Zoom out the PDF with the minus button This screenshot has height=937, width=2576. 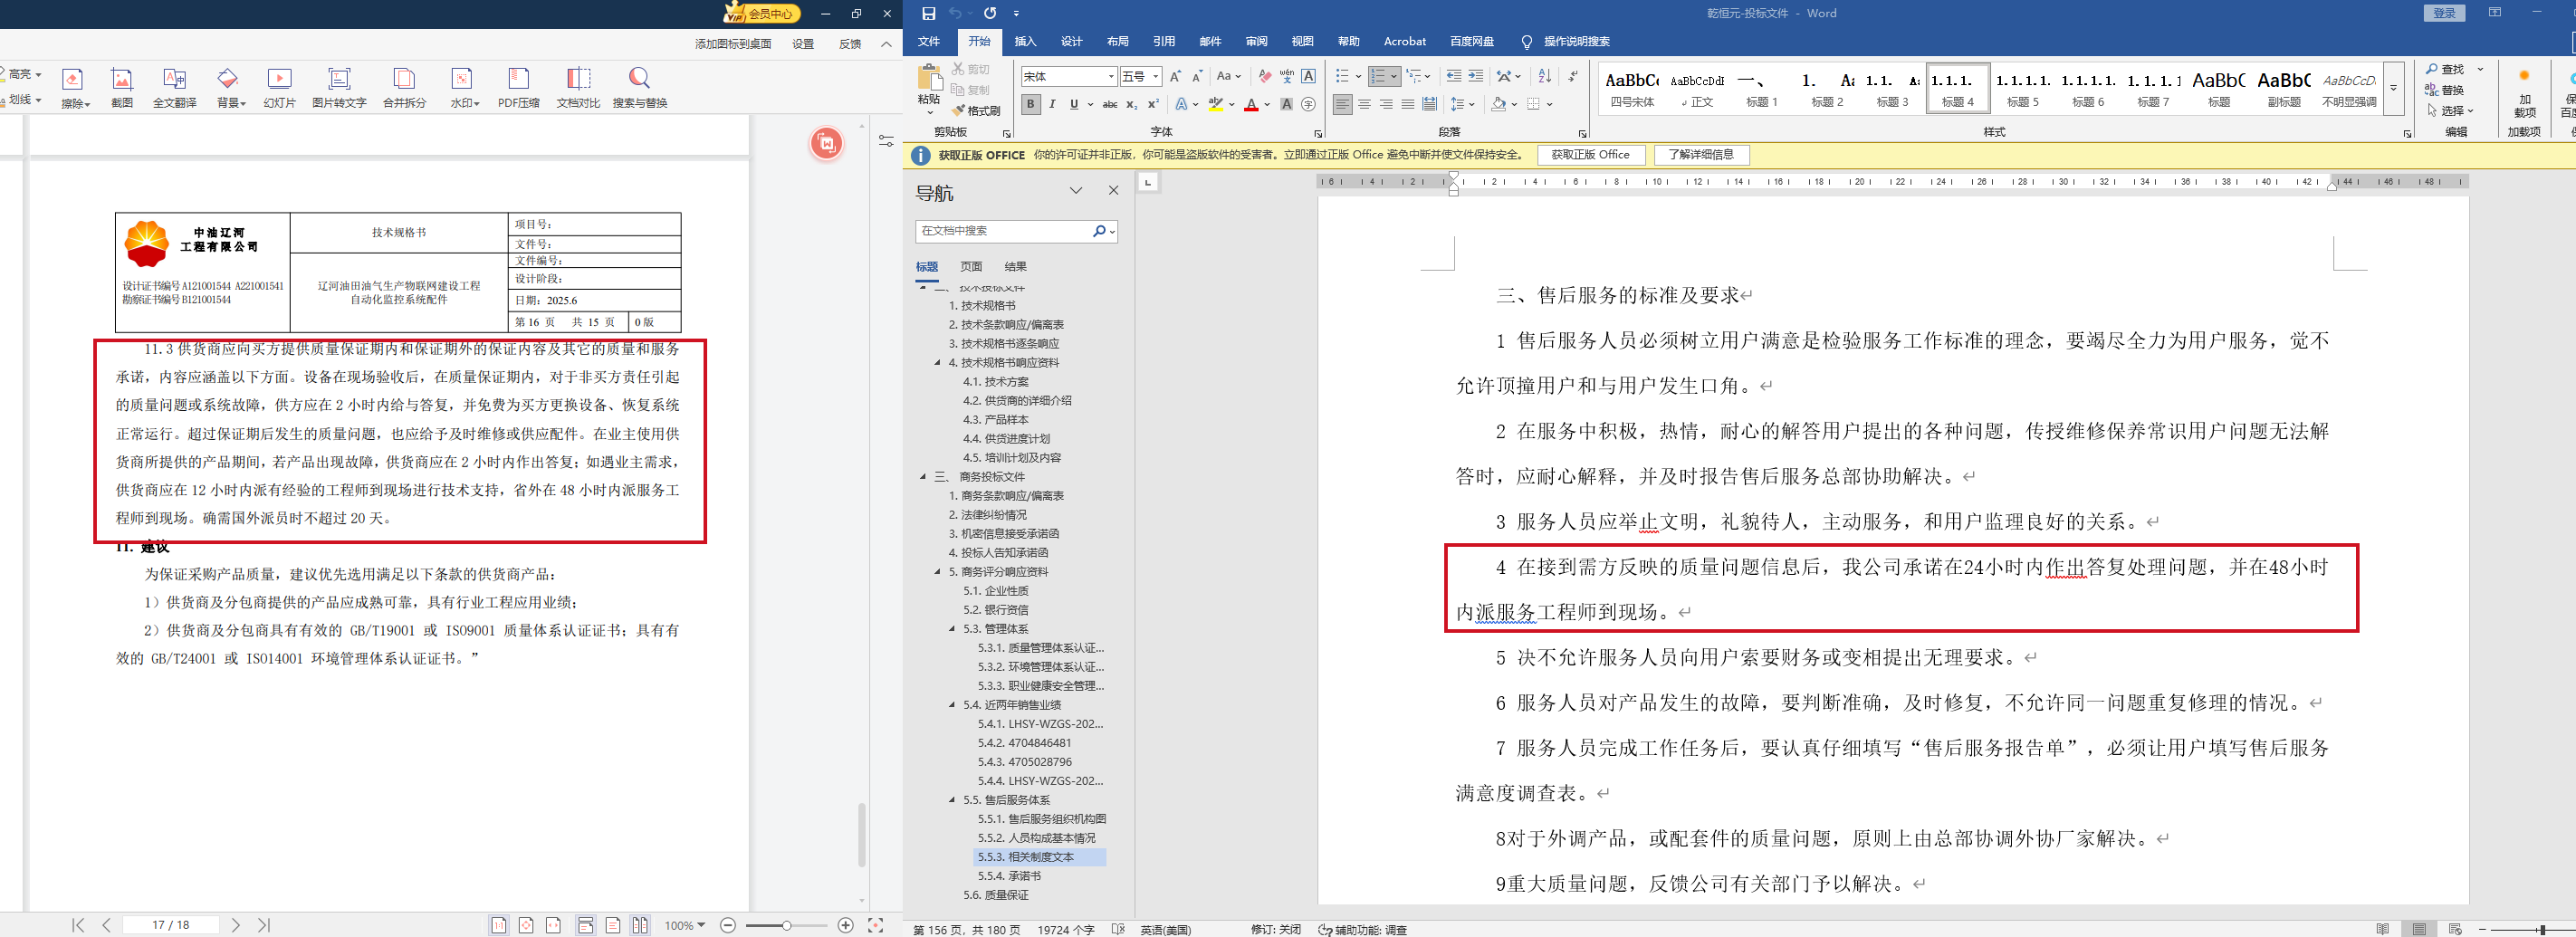click(728, 925)
